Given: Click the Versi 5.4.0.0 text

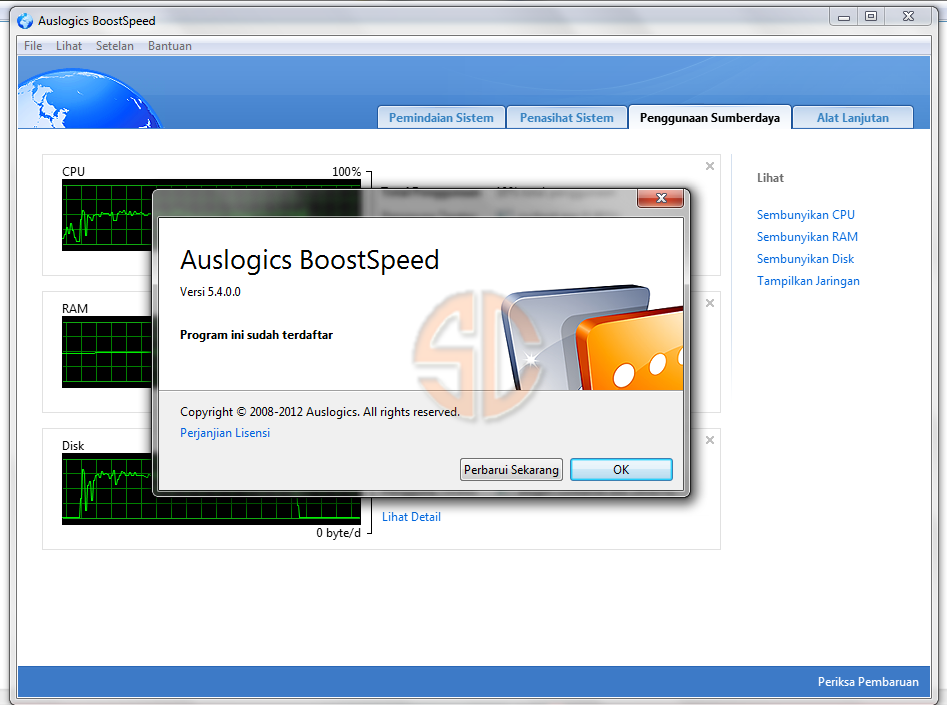Looking at the screenshot, I should coord(210,292).
